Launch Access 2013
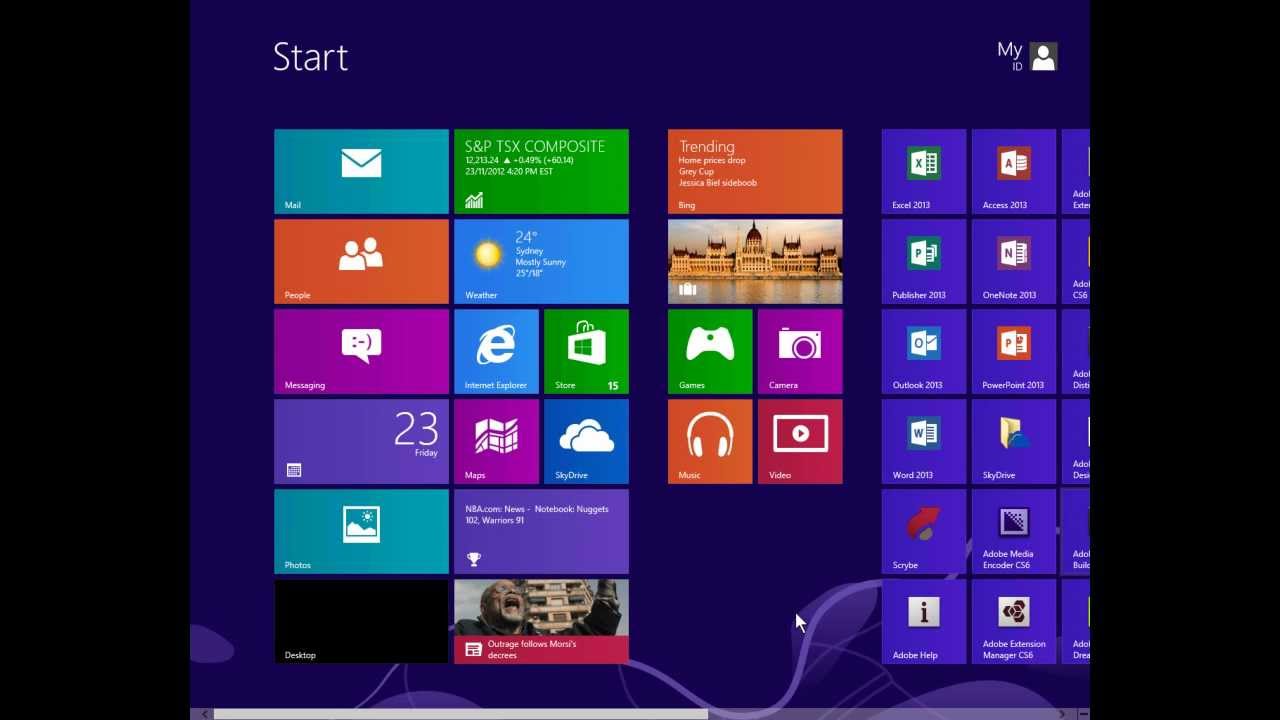 tap(1014, 171)
